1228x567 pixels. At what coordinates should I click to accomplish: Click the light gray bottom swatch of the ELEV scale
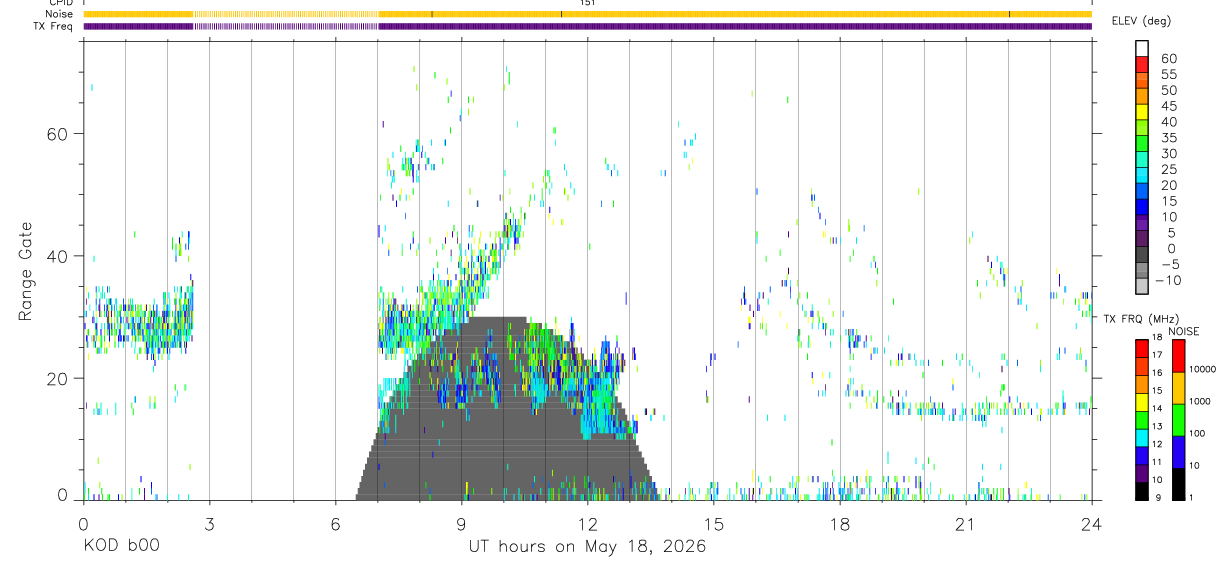(x=1142, y=286)
